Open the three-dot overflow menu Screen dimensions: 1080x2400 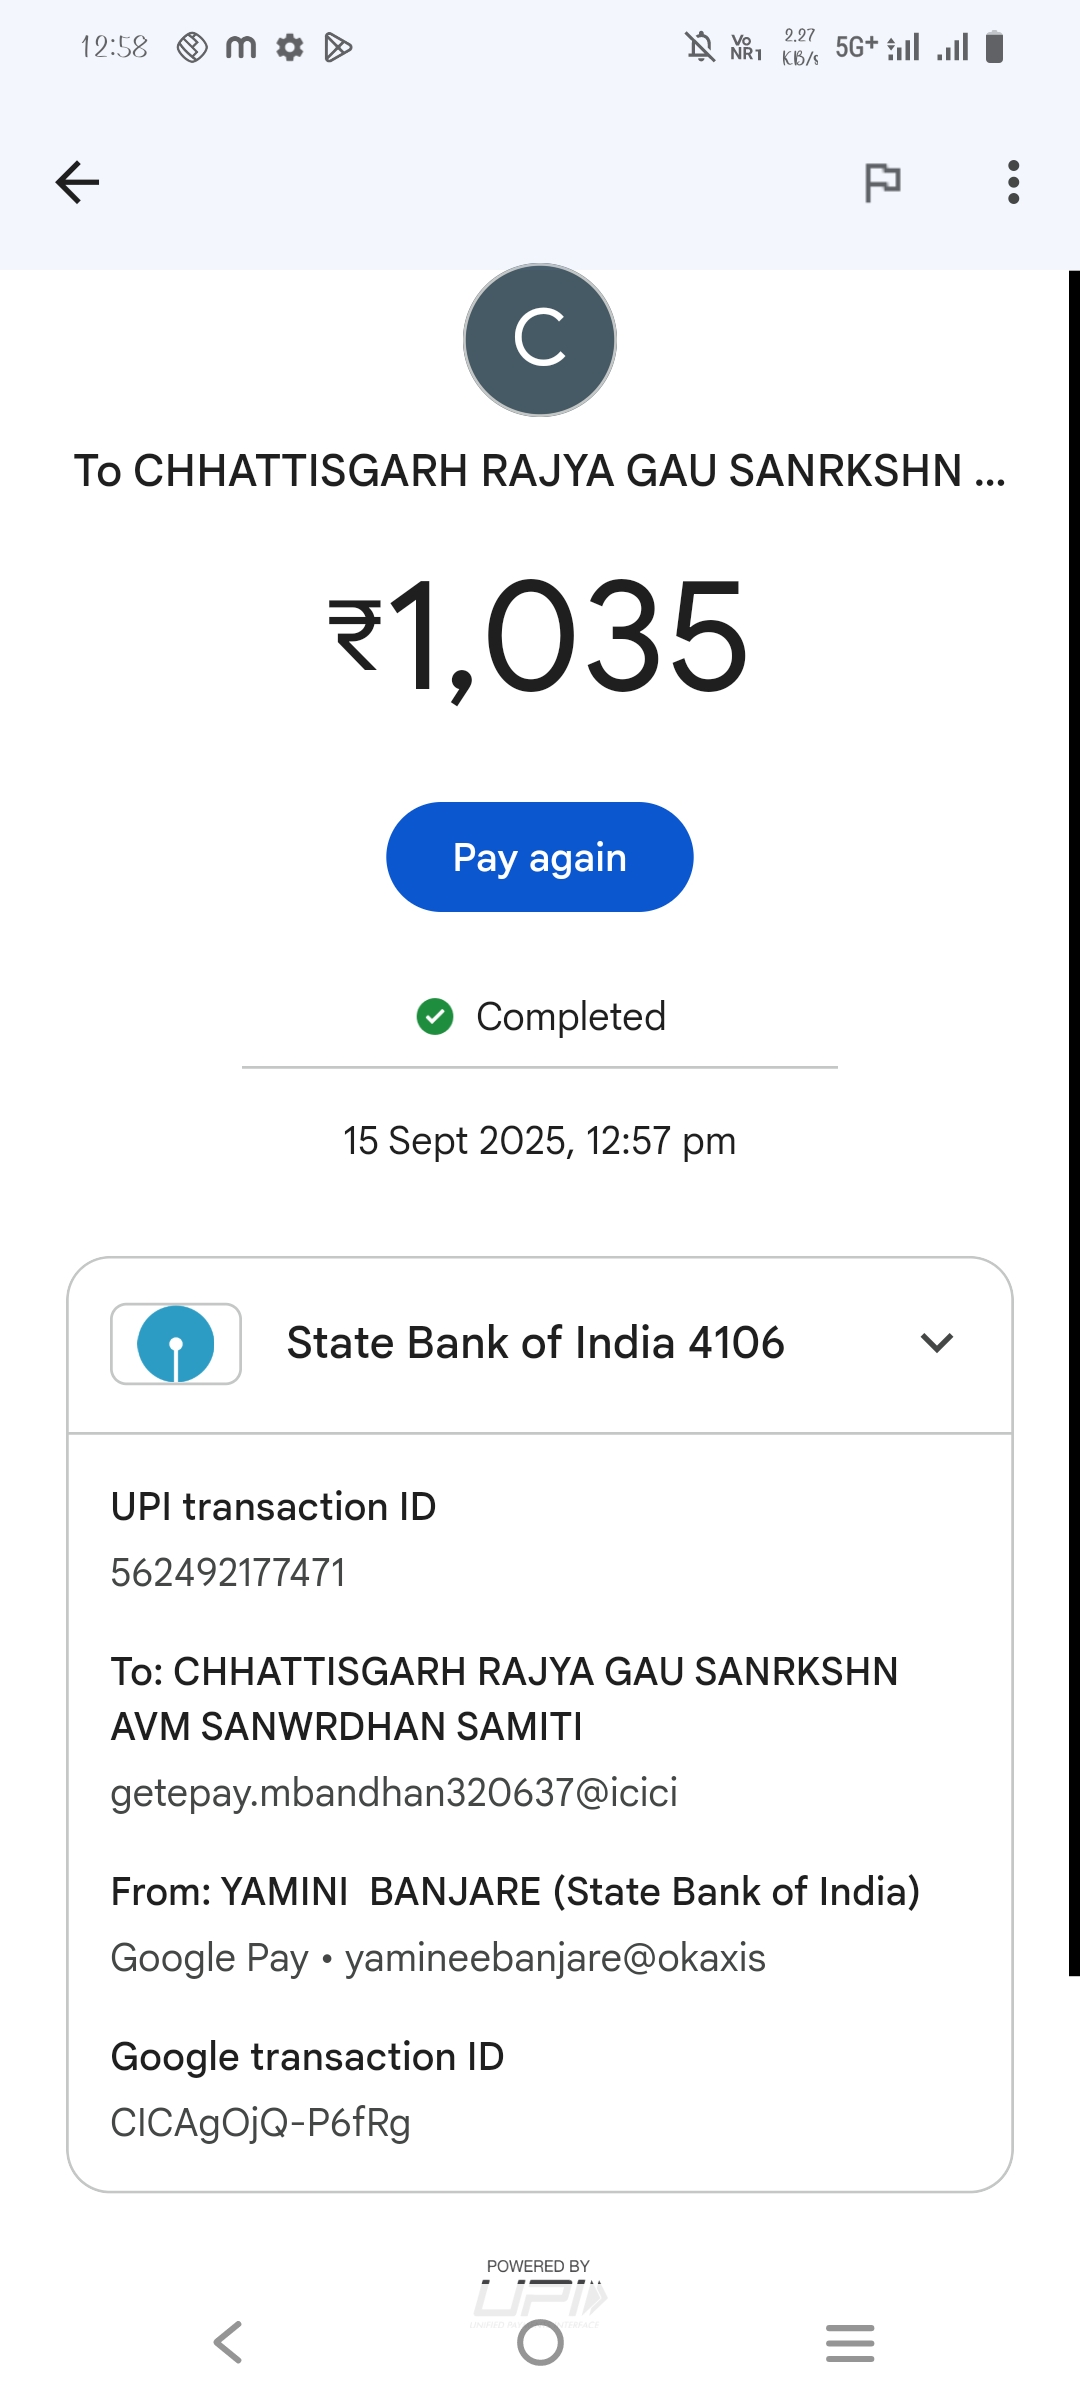pos(1013,182)
